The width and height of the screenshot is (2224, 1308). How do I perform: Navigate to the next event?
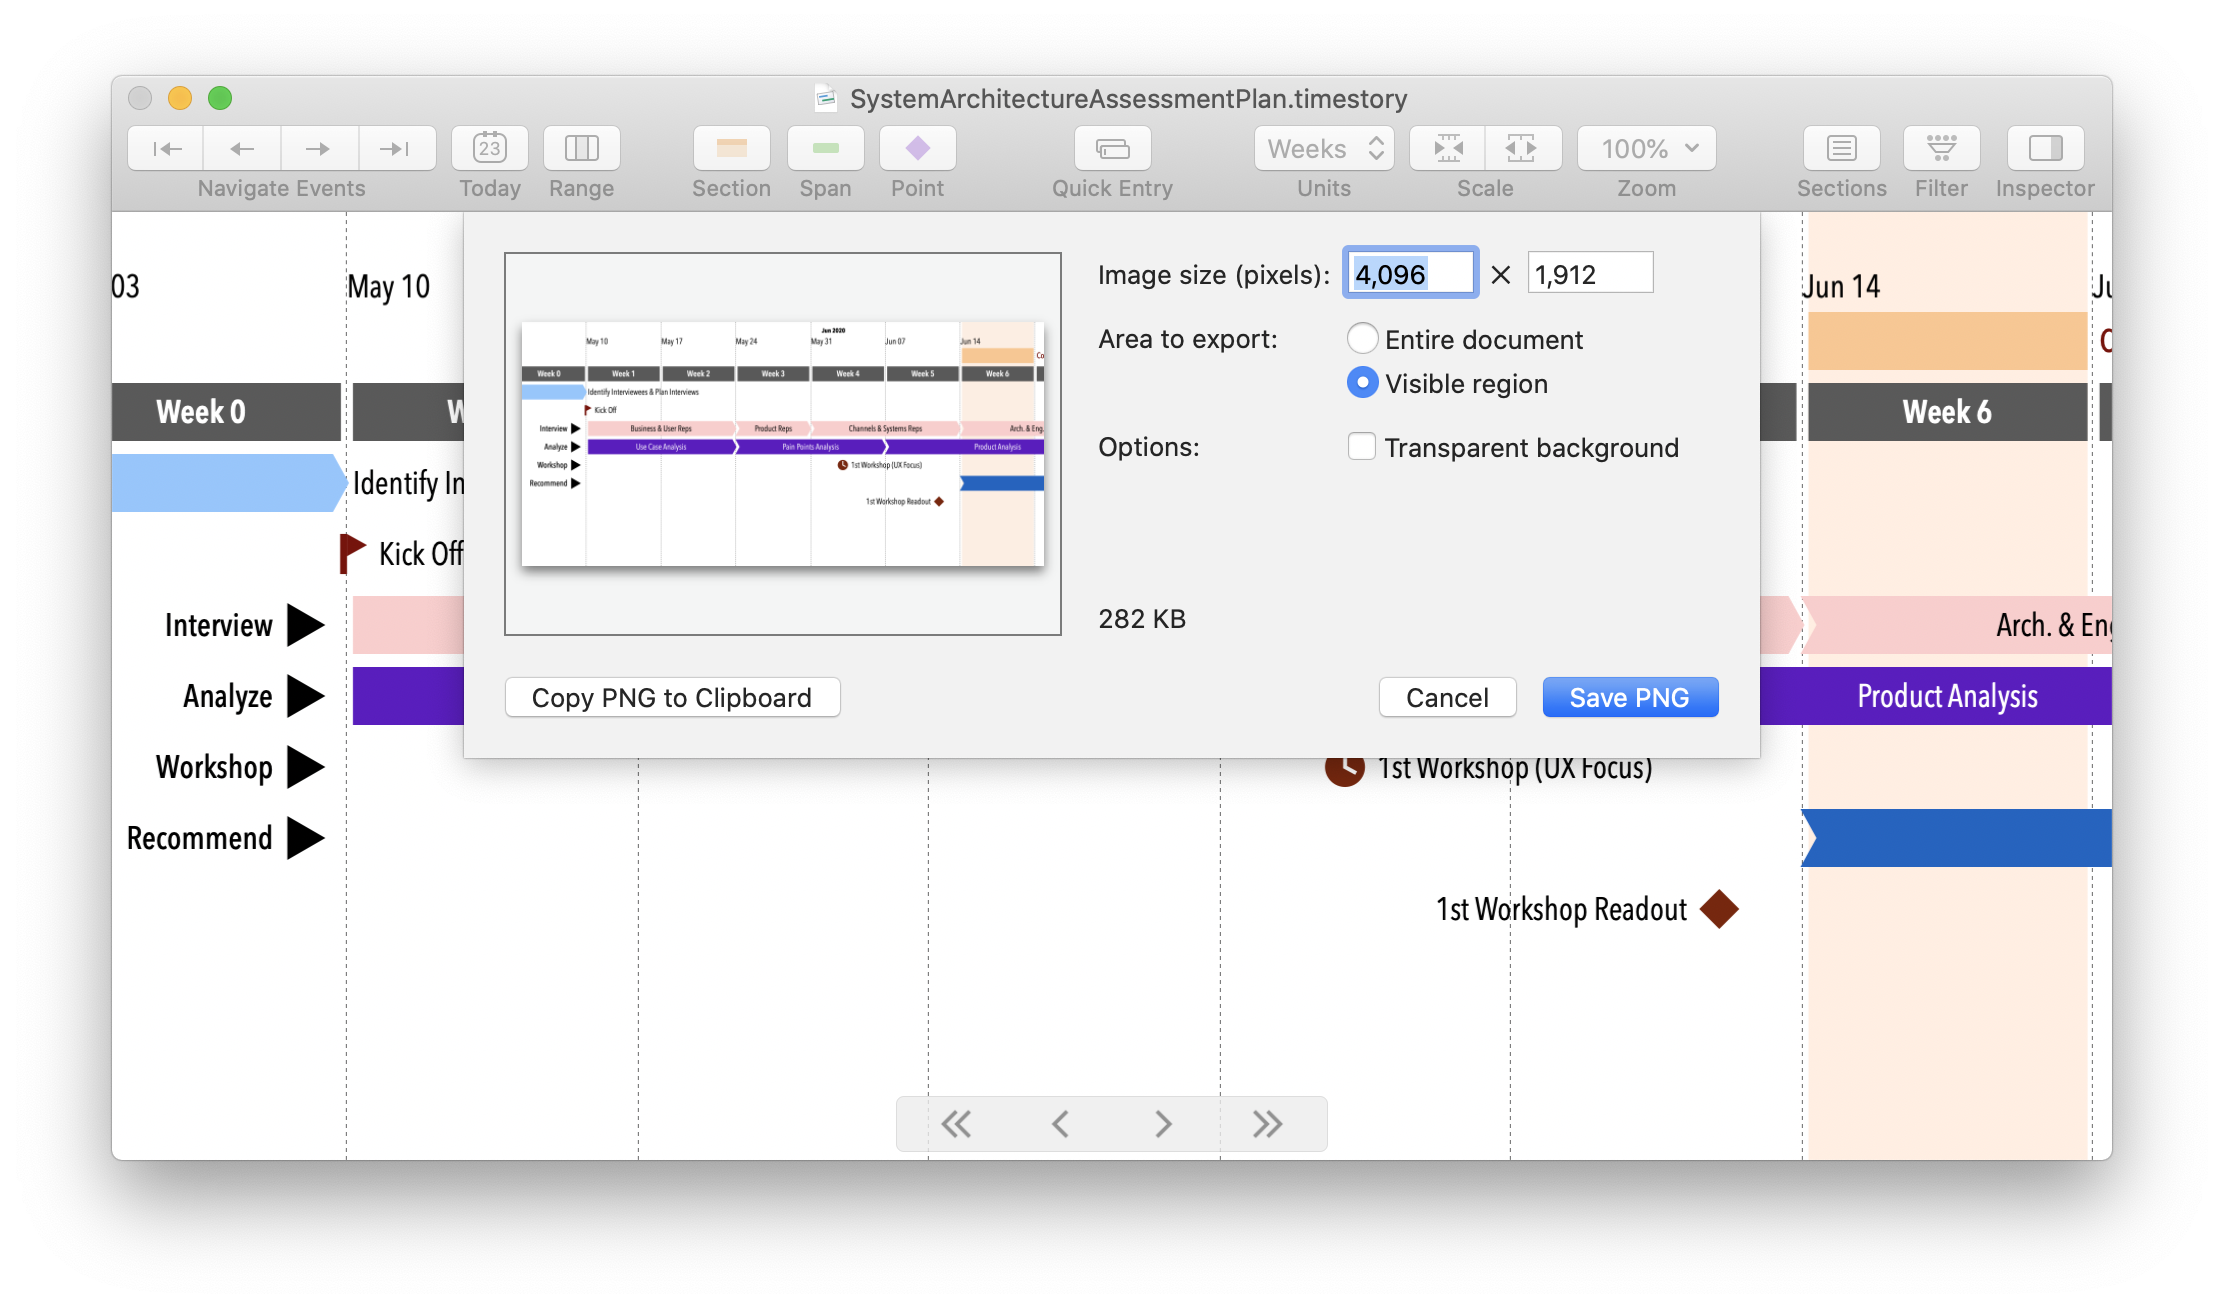pyautogui.click(x=319, y=148)
